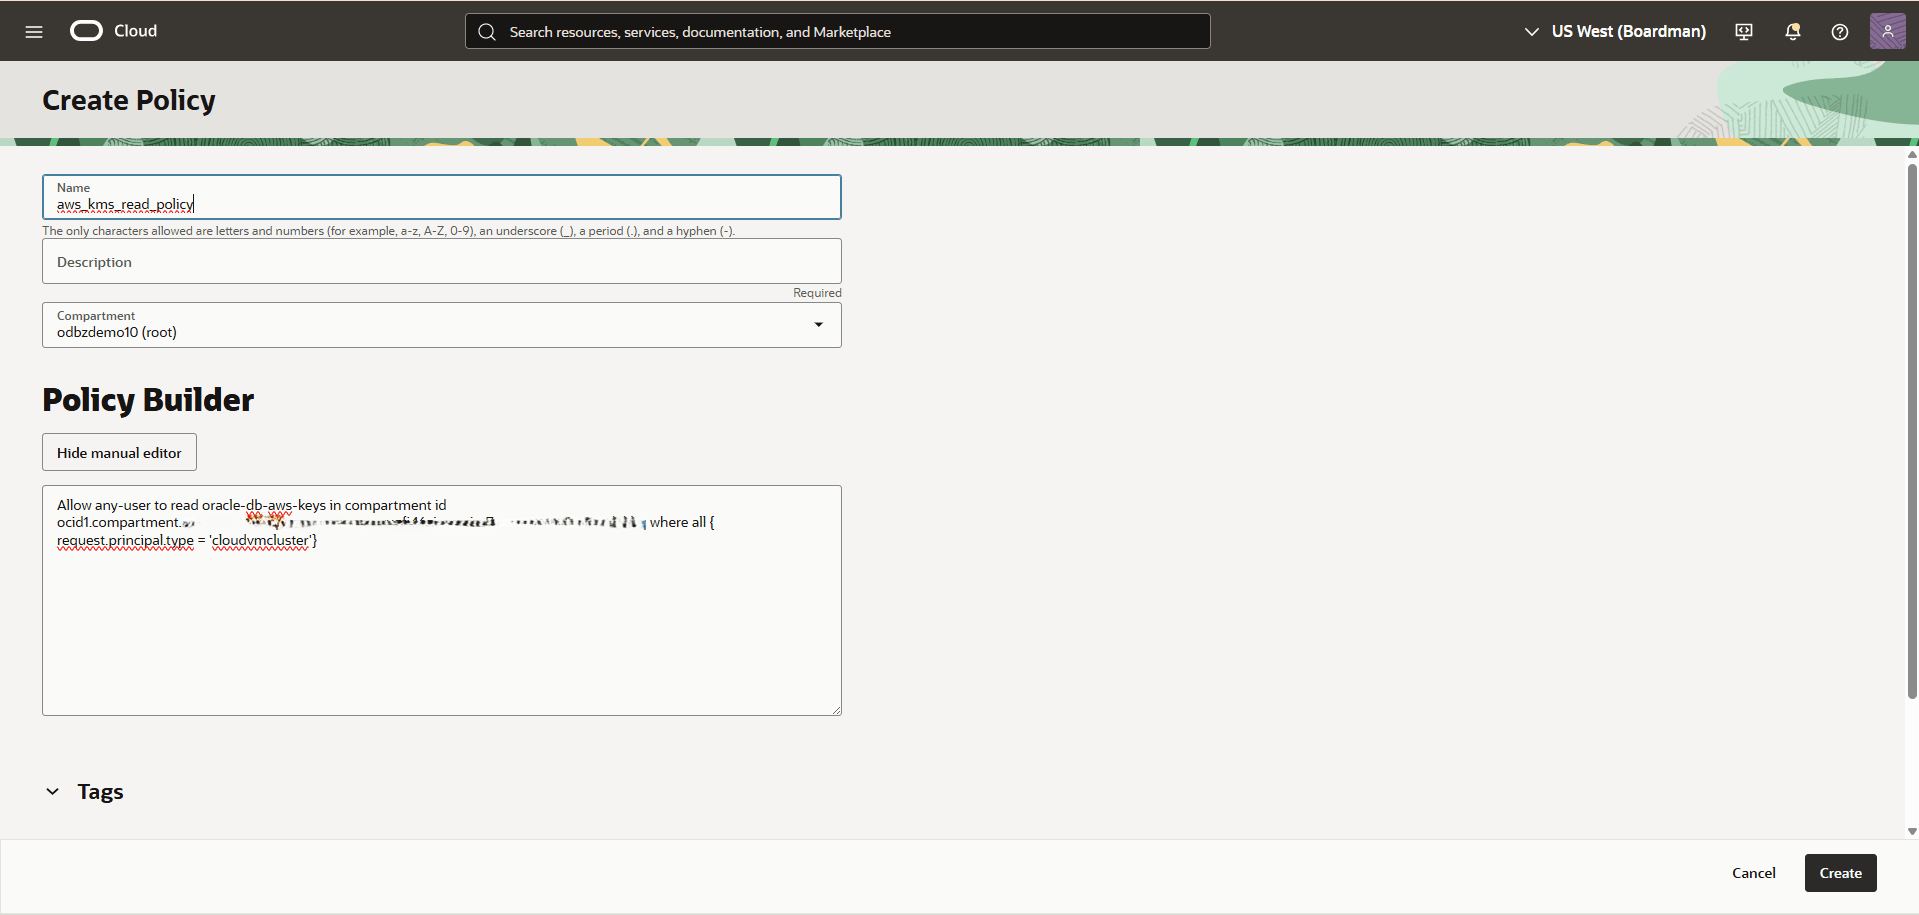
Task: Cancel the policy creation
Action: 1753,872
